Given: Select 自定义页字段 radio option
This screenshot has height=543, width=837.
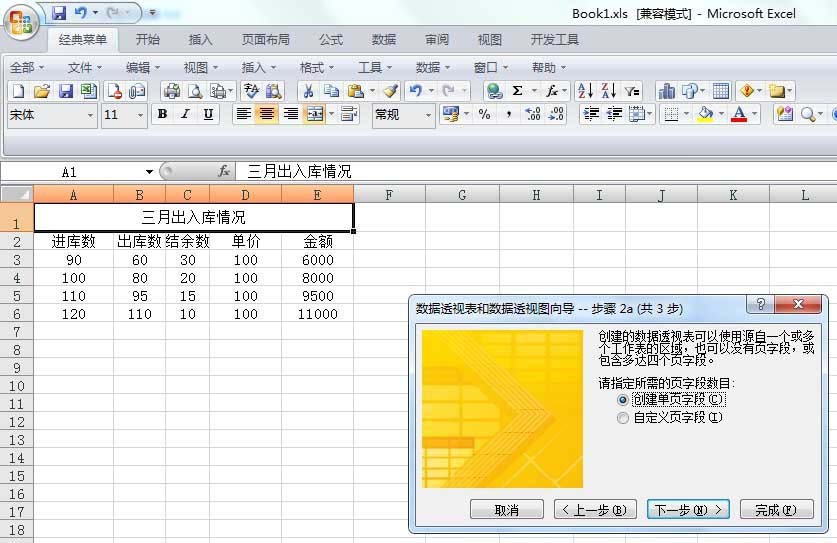Looking at the screenshot, I should pyautogui.click(x=622, y=418).
